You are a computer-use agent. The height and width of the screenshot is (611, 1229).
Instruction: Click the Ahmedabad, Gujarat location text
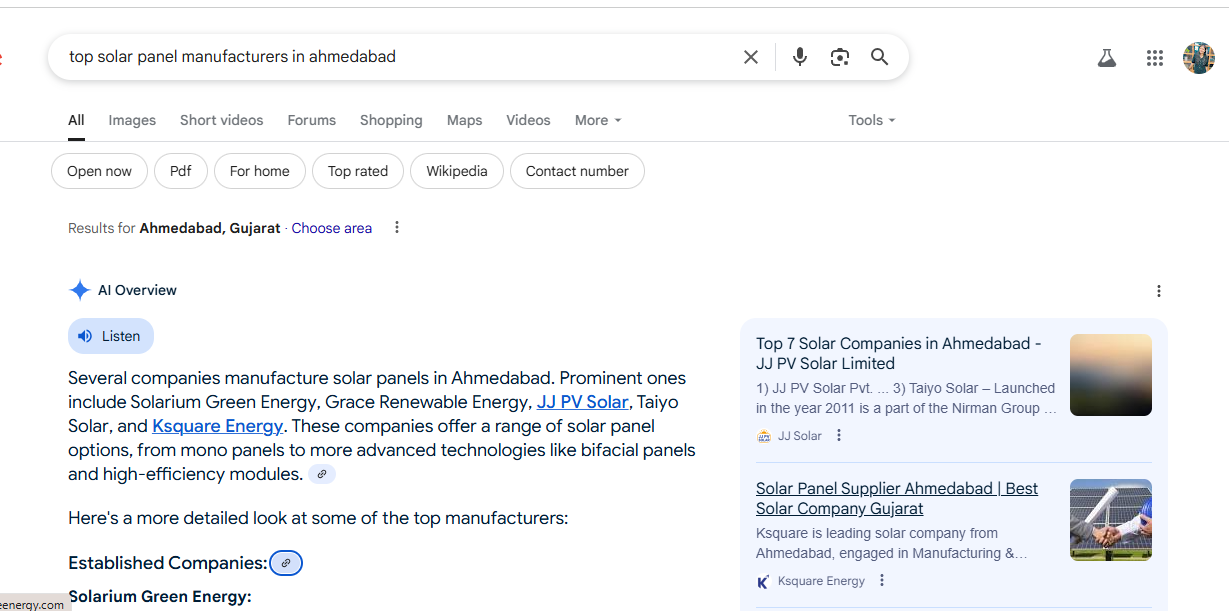click(210, 228)
